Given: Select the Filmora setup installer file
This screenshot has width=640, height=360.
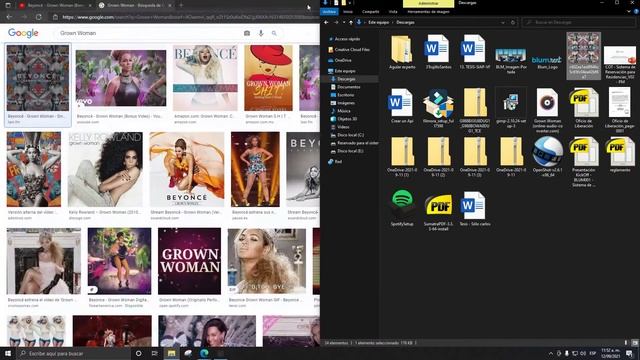Looking at the screenshot, I should [x=438, y=109].
